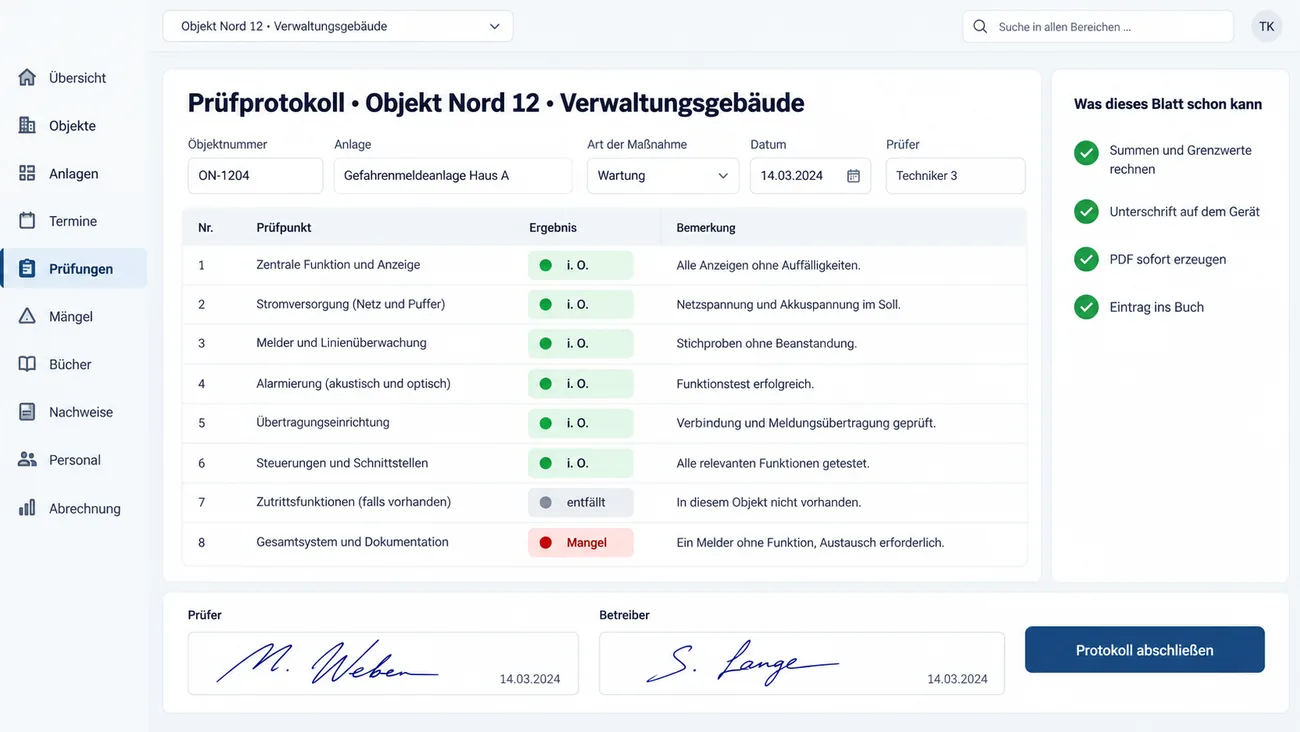This screenshot has width=1300, height=732.
Task: Click i. O. result for Stromversorgung row
Action: click(580, 304)
